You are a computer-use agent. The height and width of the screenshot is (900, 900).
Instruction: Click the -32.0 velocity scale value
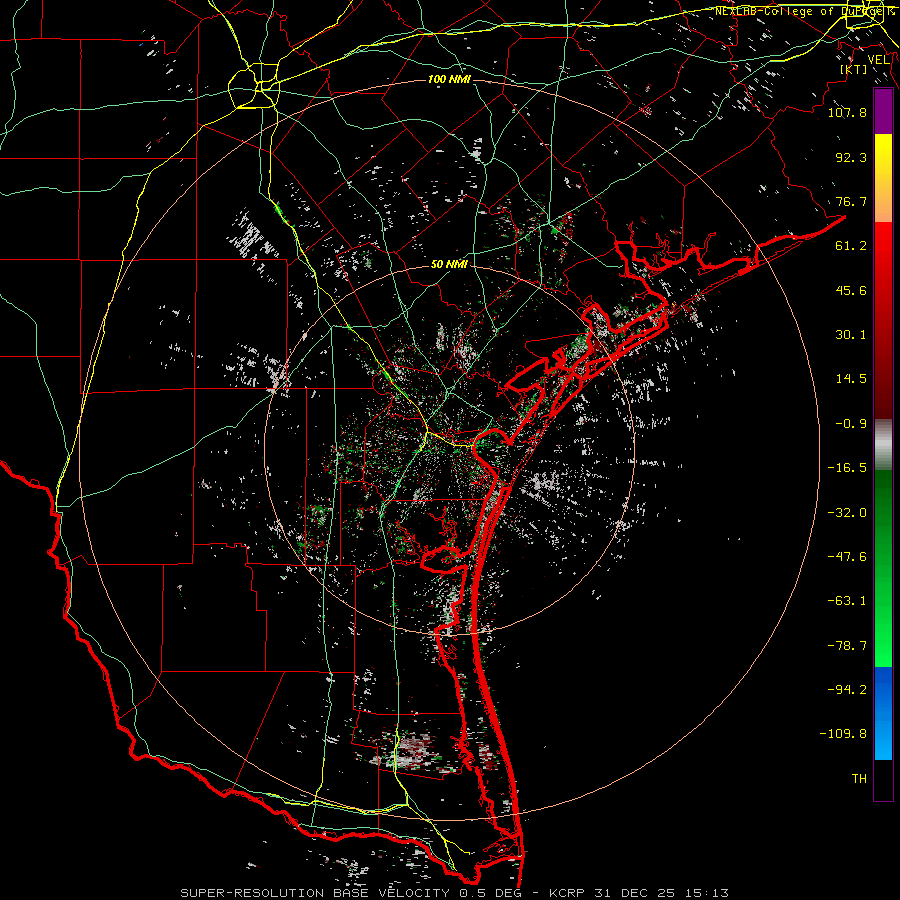847,513
